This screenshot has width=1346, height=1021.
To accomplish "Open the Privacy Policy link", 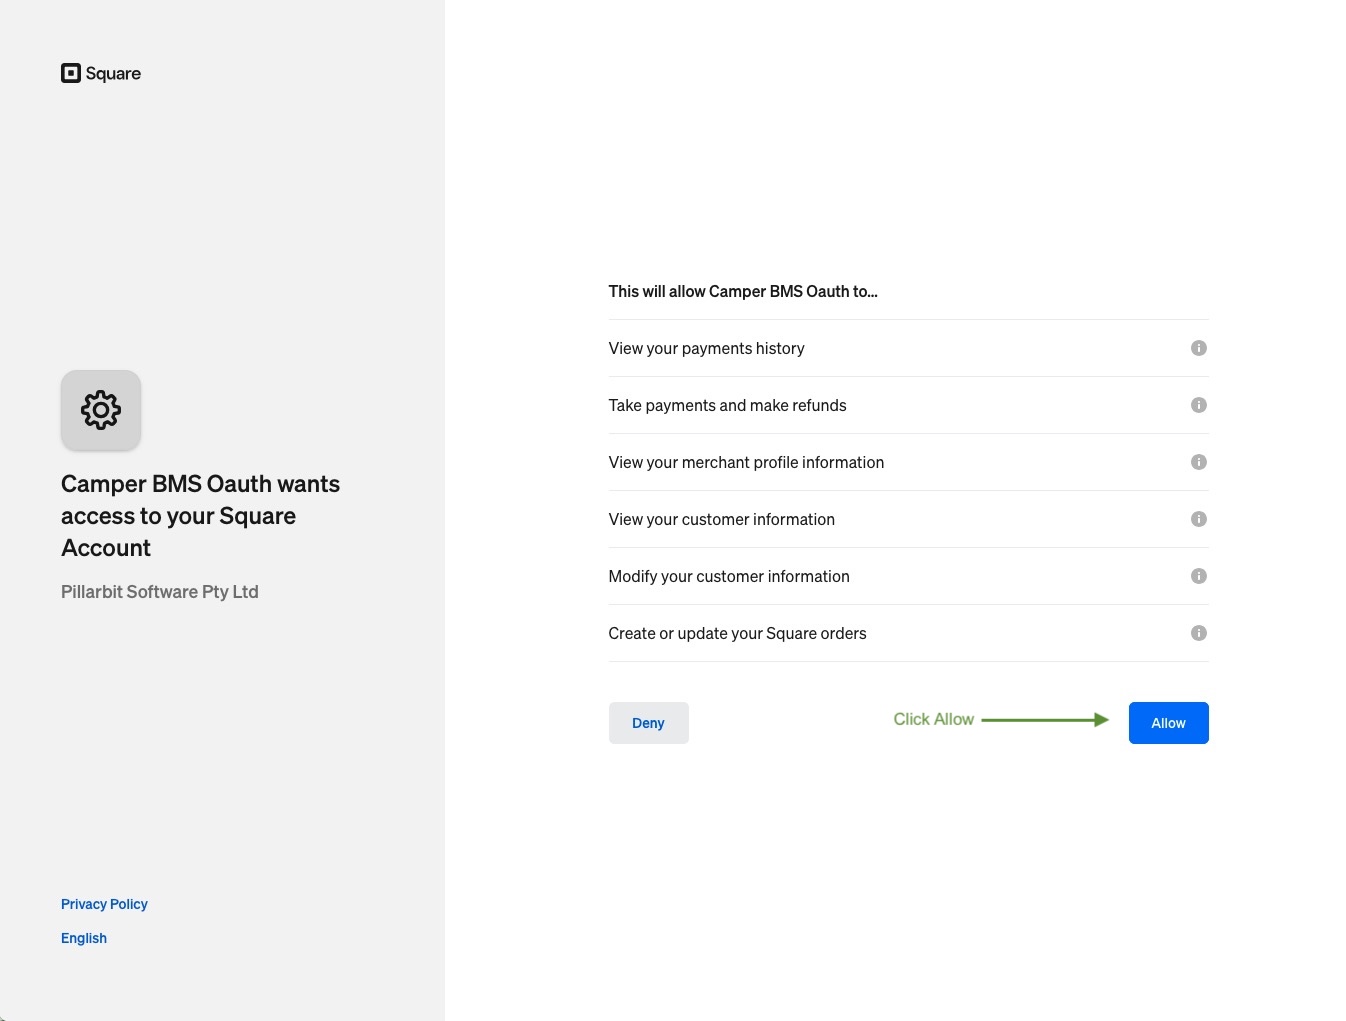I will (x=104, y=904).
